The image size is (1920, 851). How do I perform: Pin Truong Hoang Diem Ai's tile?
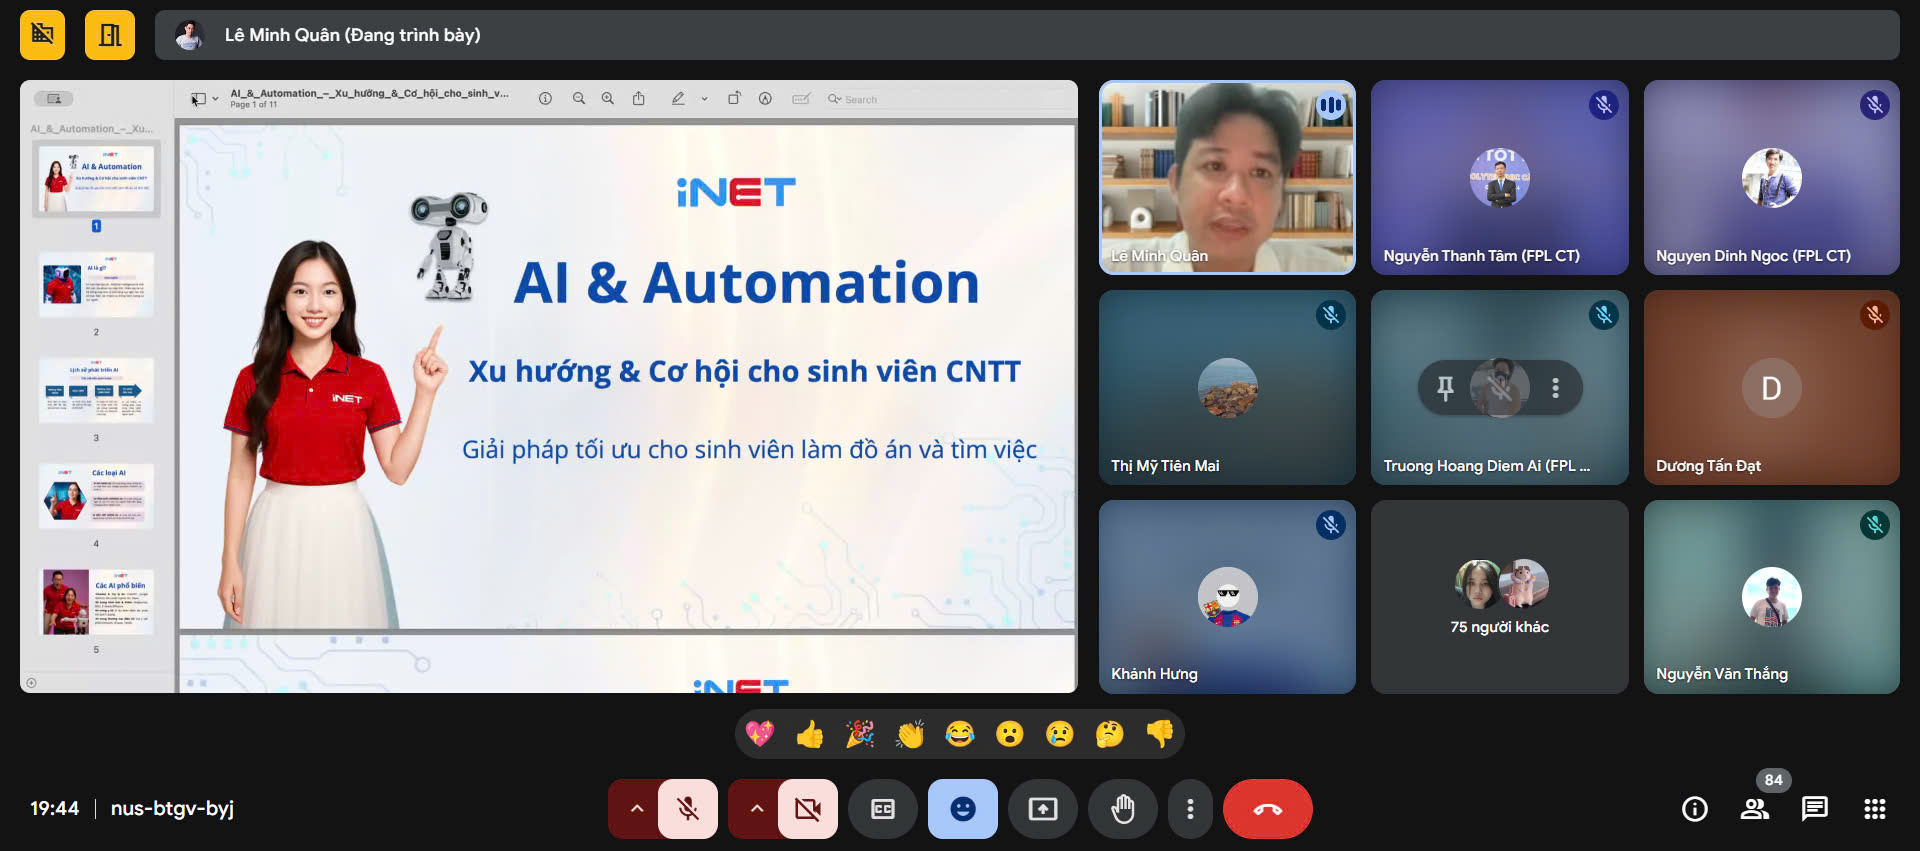[1445, 387]
